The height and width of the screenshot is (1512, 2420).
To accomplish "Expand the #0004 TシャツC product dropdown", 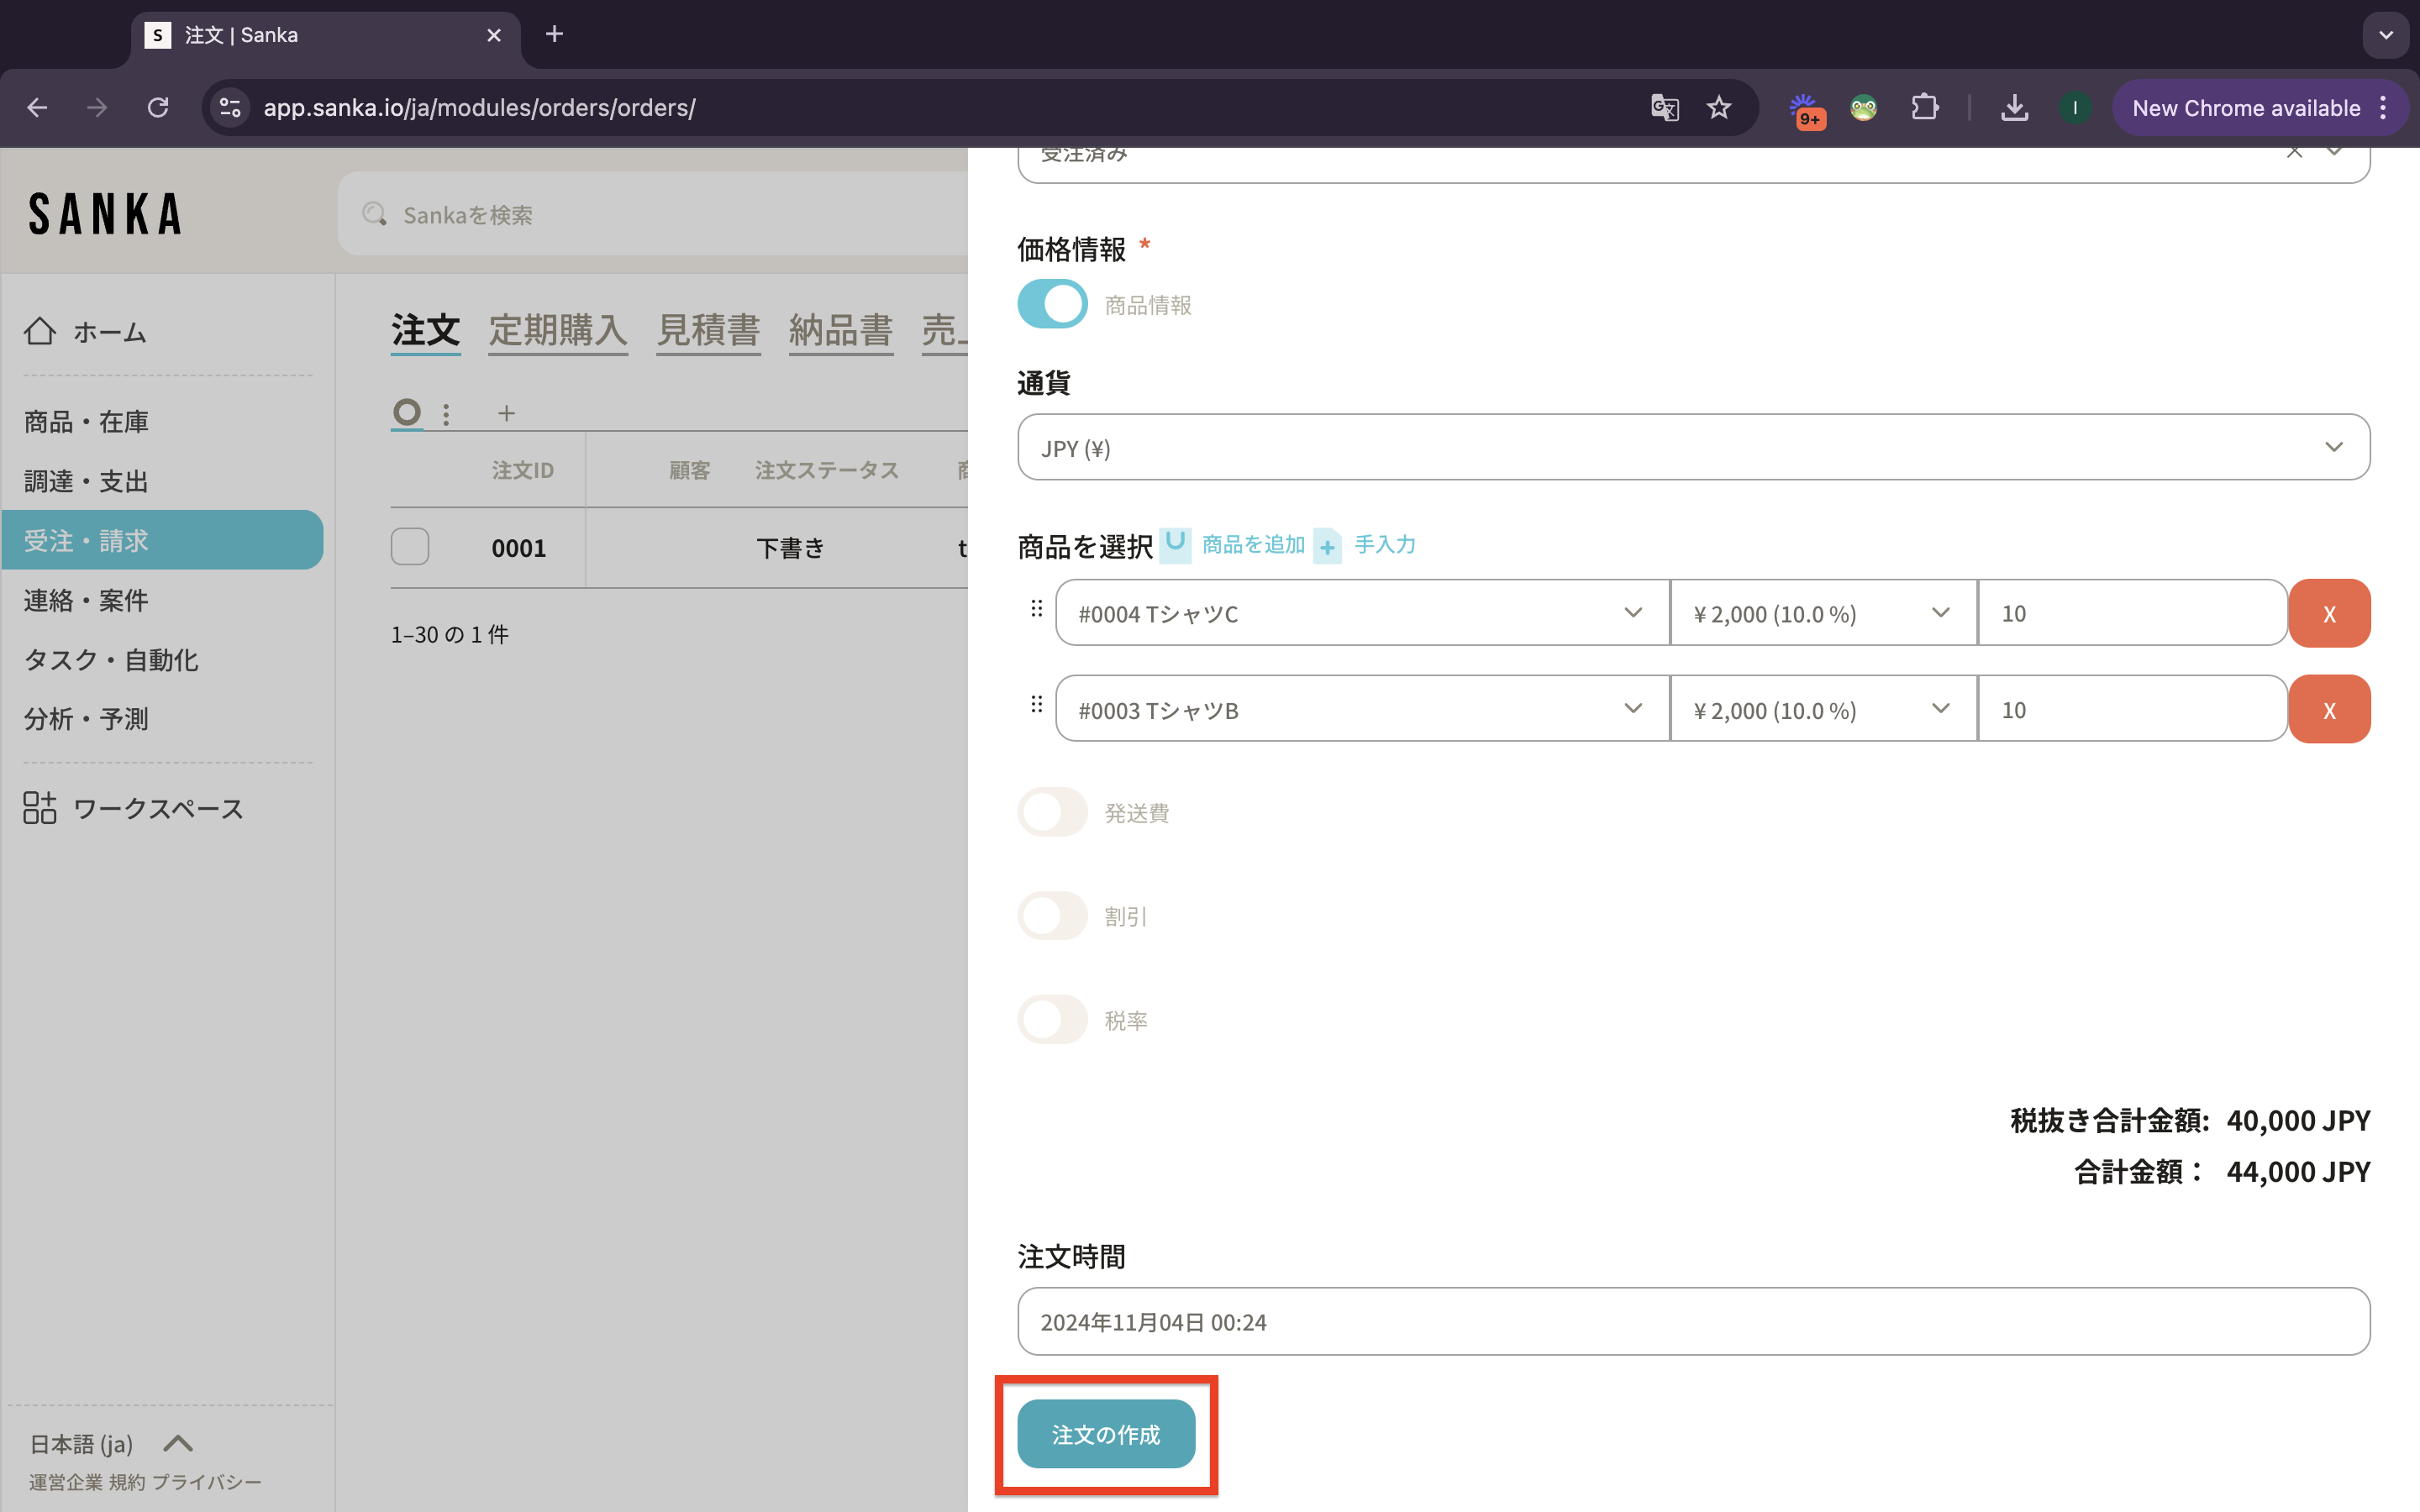I will pos(1362,613).
